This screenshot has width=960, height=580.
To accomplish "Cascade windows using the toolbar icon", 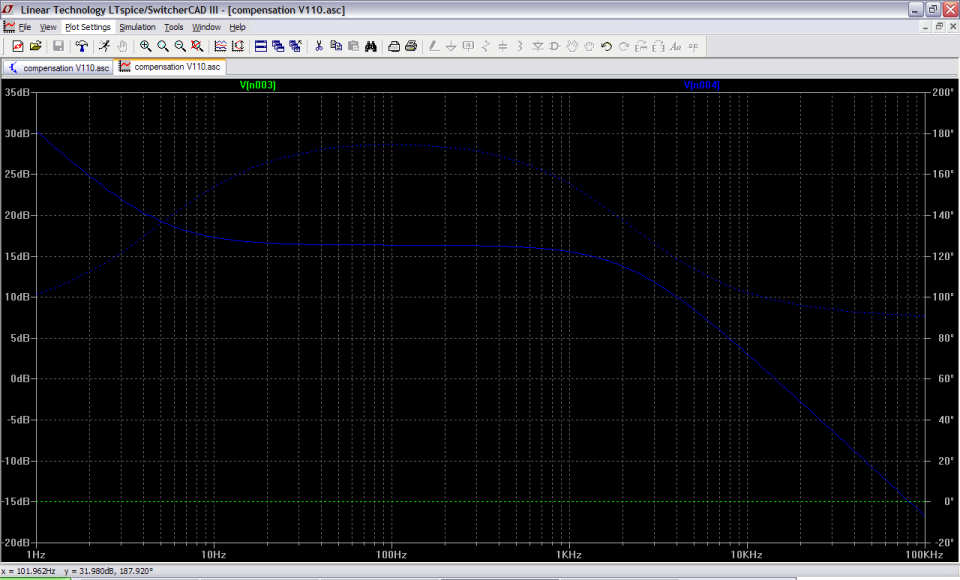I will tap(278, 46).
